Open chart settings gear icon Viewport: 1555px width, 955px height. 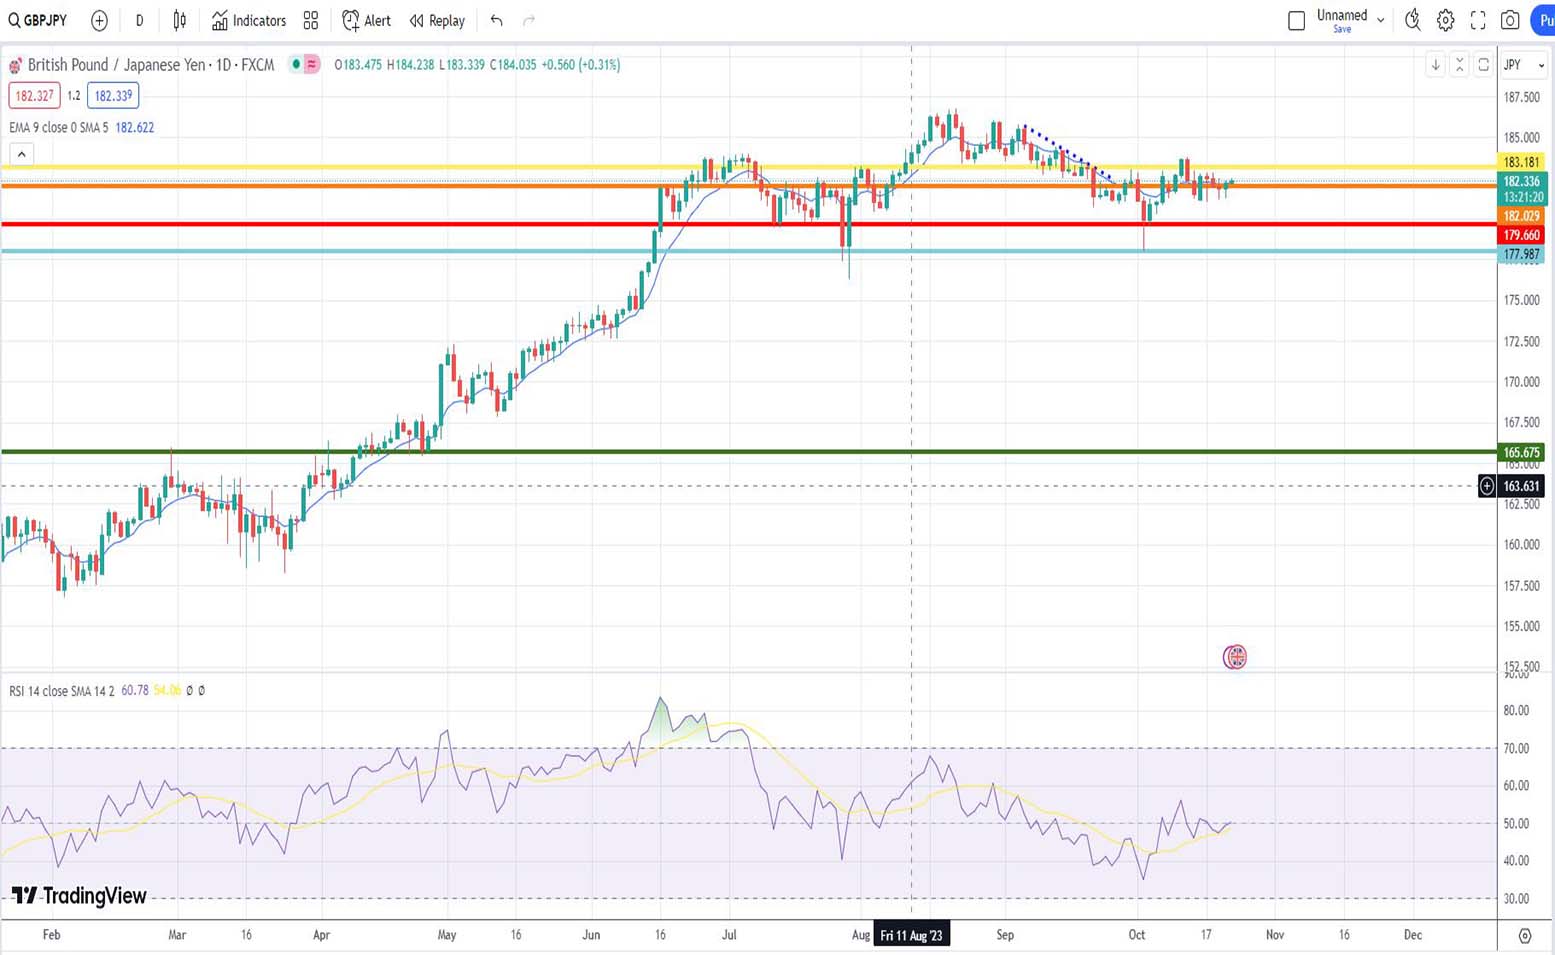pos(1445,20)
